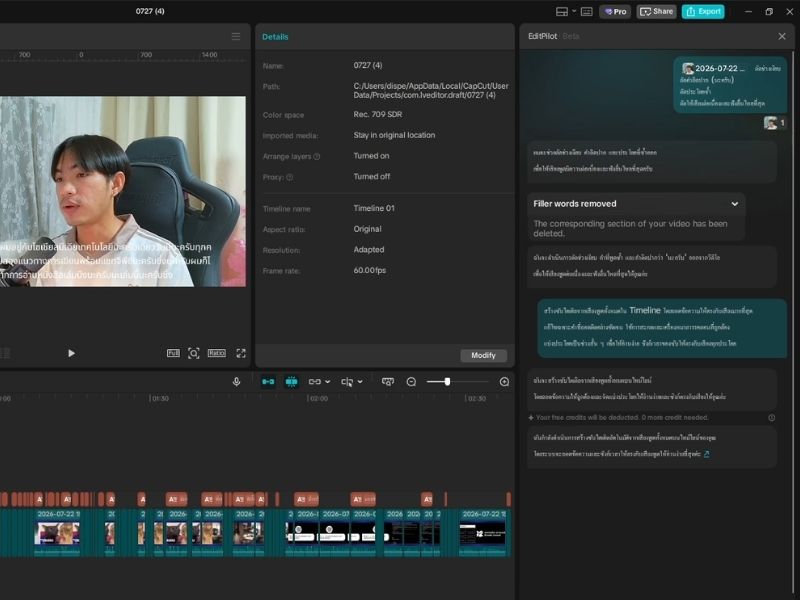
Task: Play the preview video
Action: point(71,353)
